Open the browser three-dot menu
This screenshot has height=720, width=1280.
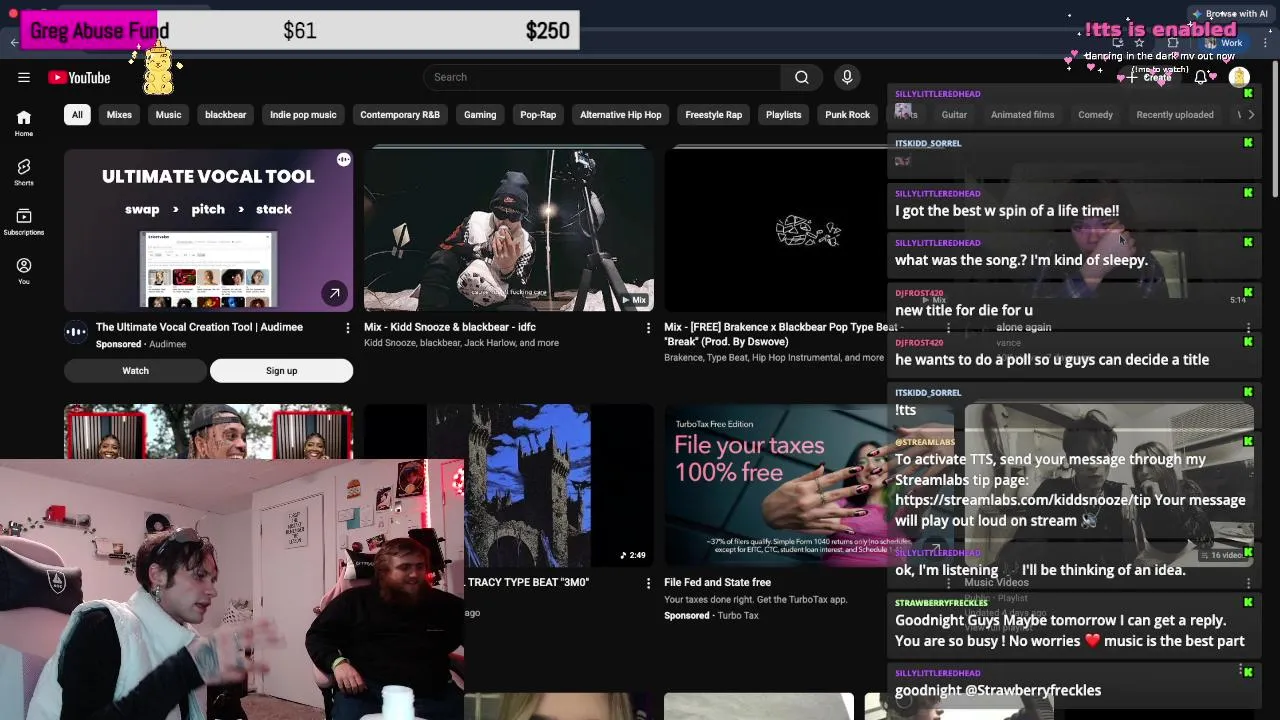coord(1266,43)
